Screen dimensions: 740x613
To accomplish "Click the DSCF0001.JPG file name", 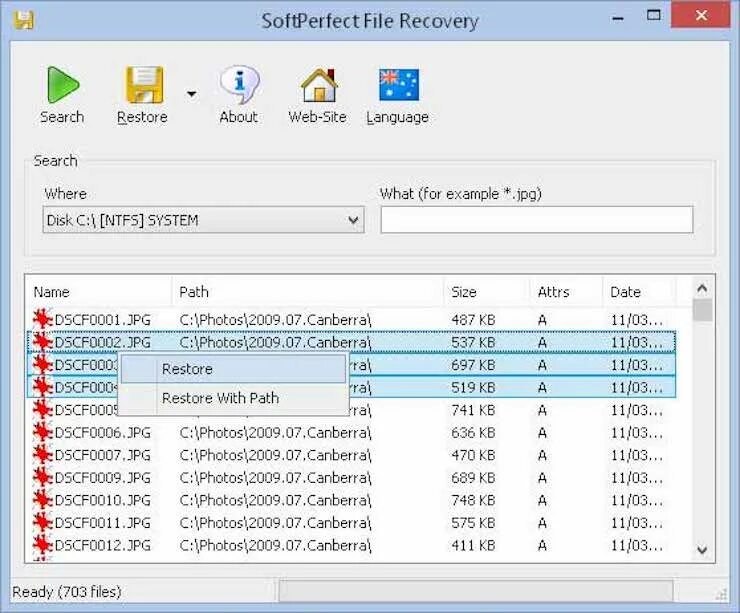I will coord(103,320).
